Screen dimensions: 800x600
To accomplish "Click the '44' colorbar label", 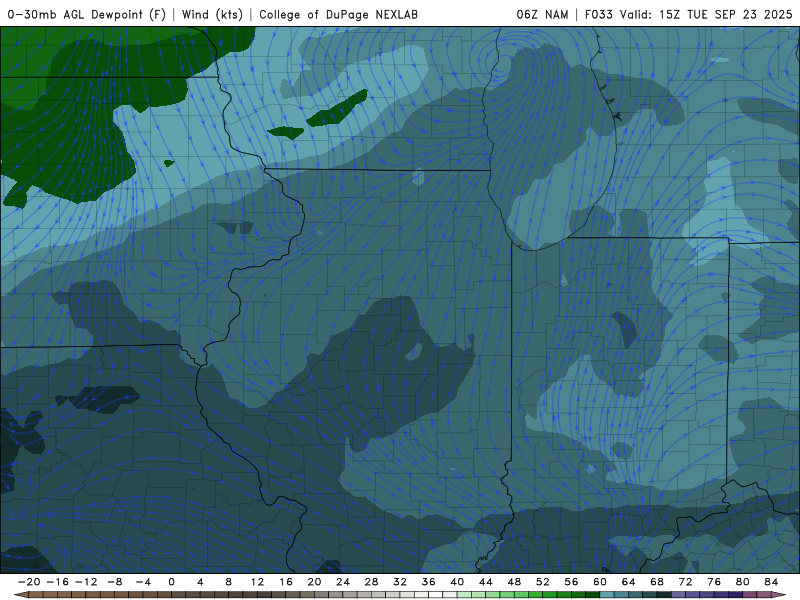I will 486,582.
